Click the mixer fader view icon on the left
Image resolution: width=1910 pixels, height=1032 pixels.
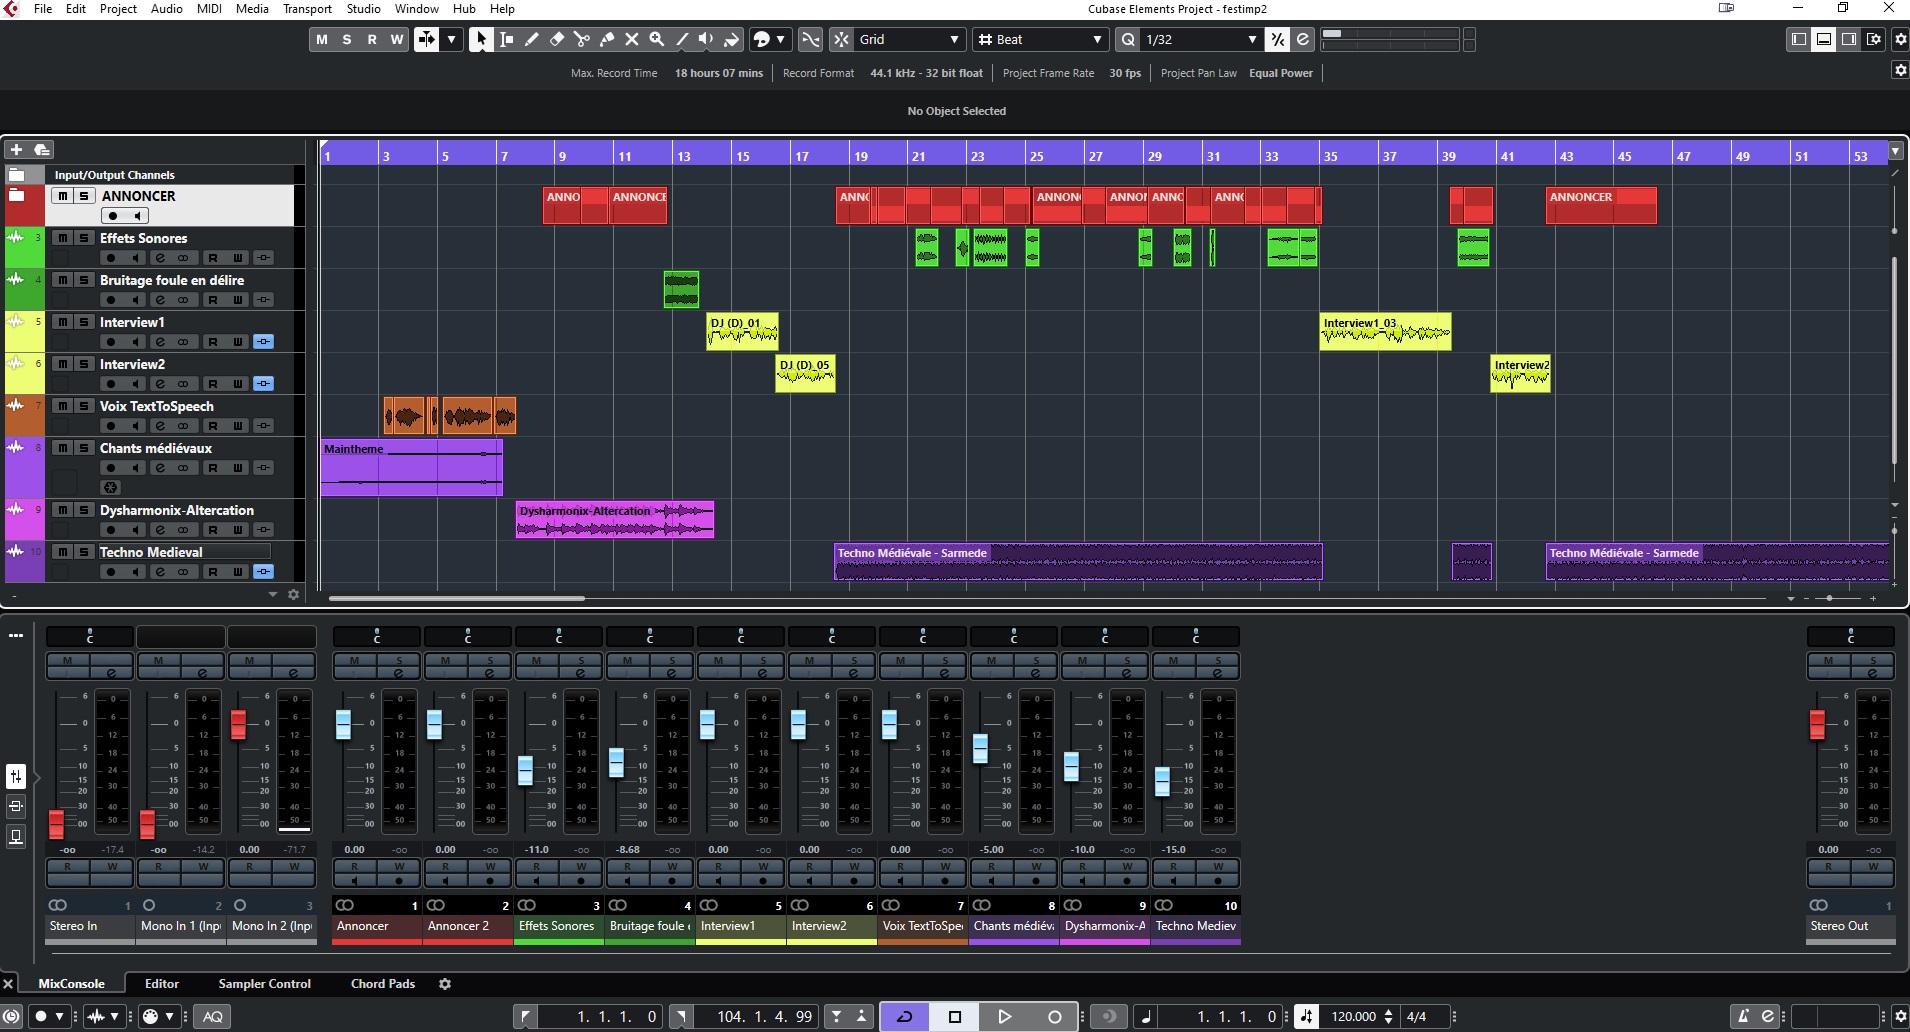tap(16, 776)
